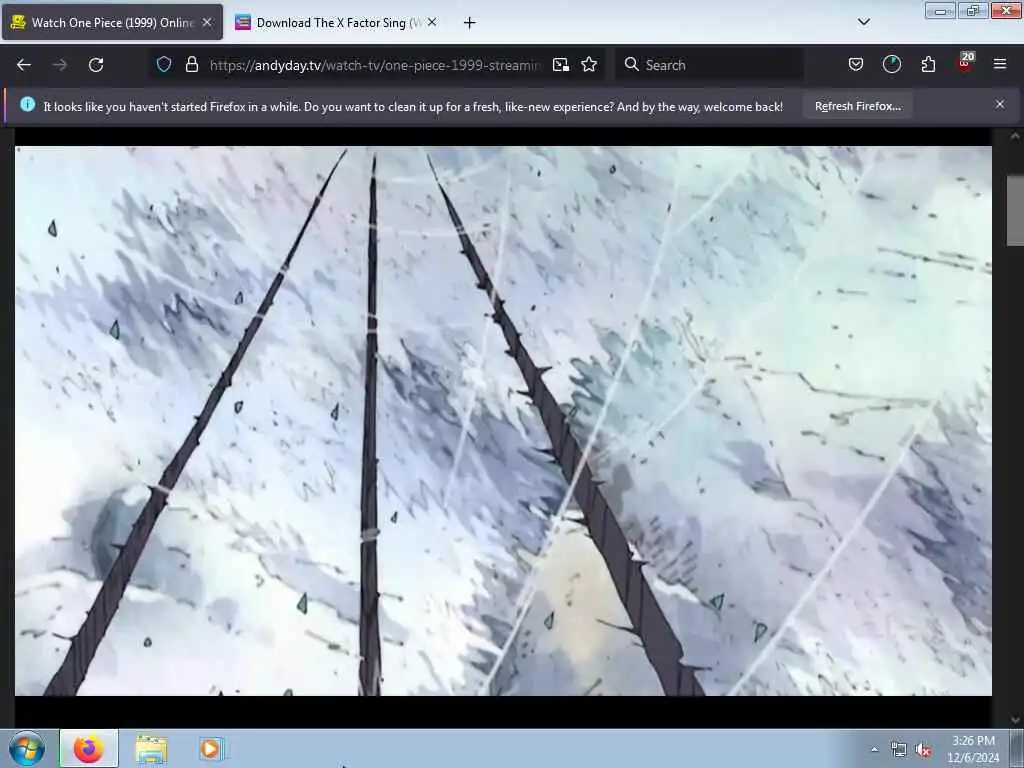Screen dimensions: 1024x768
Task: Click the muted volume tray icon
Action: click(923, 750)
